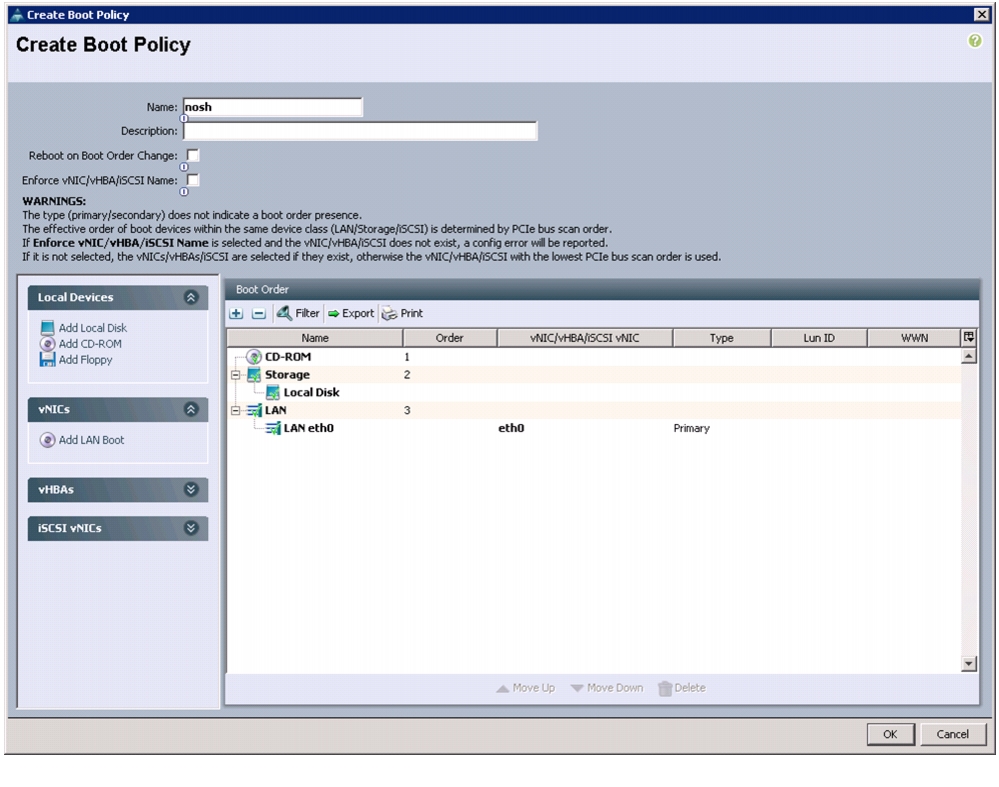Close the Create Boot Policy dialog
Screen dimensions: 999x787
point(982,15)
